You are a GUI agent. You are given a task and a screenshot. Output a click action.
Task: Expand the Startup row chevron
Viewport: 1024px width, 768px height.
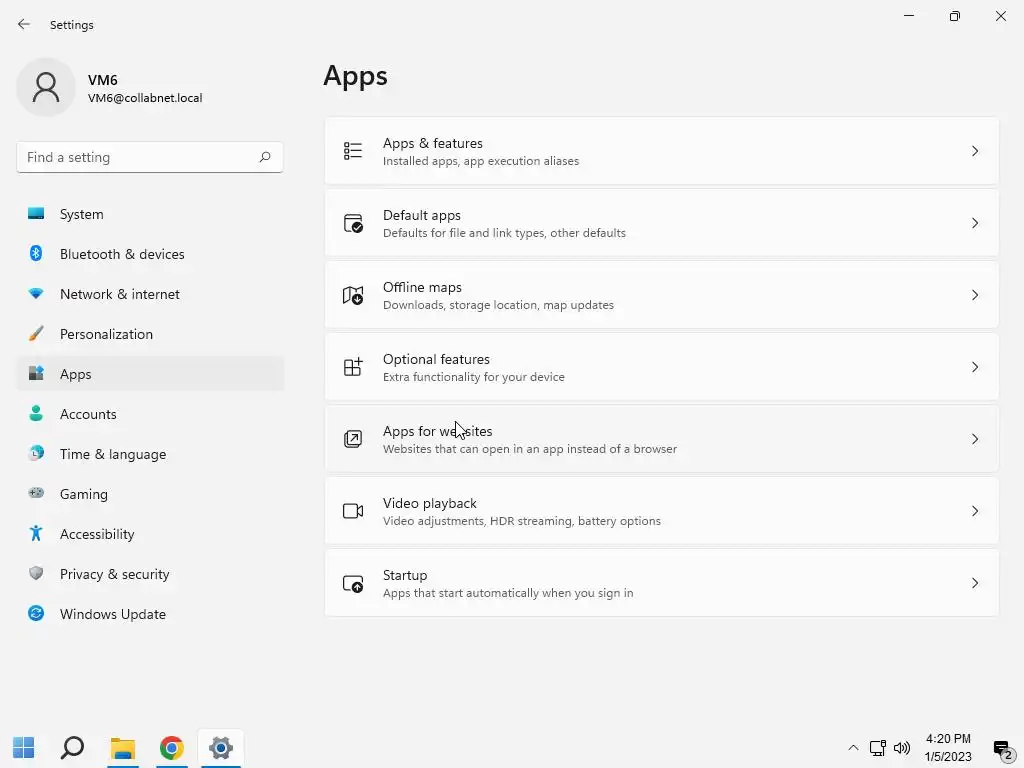975,583
